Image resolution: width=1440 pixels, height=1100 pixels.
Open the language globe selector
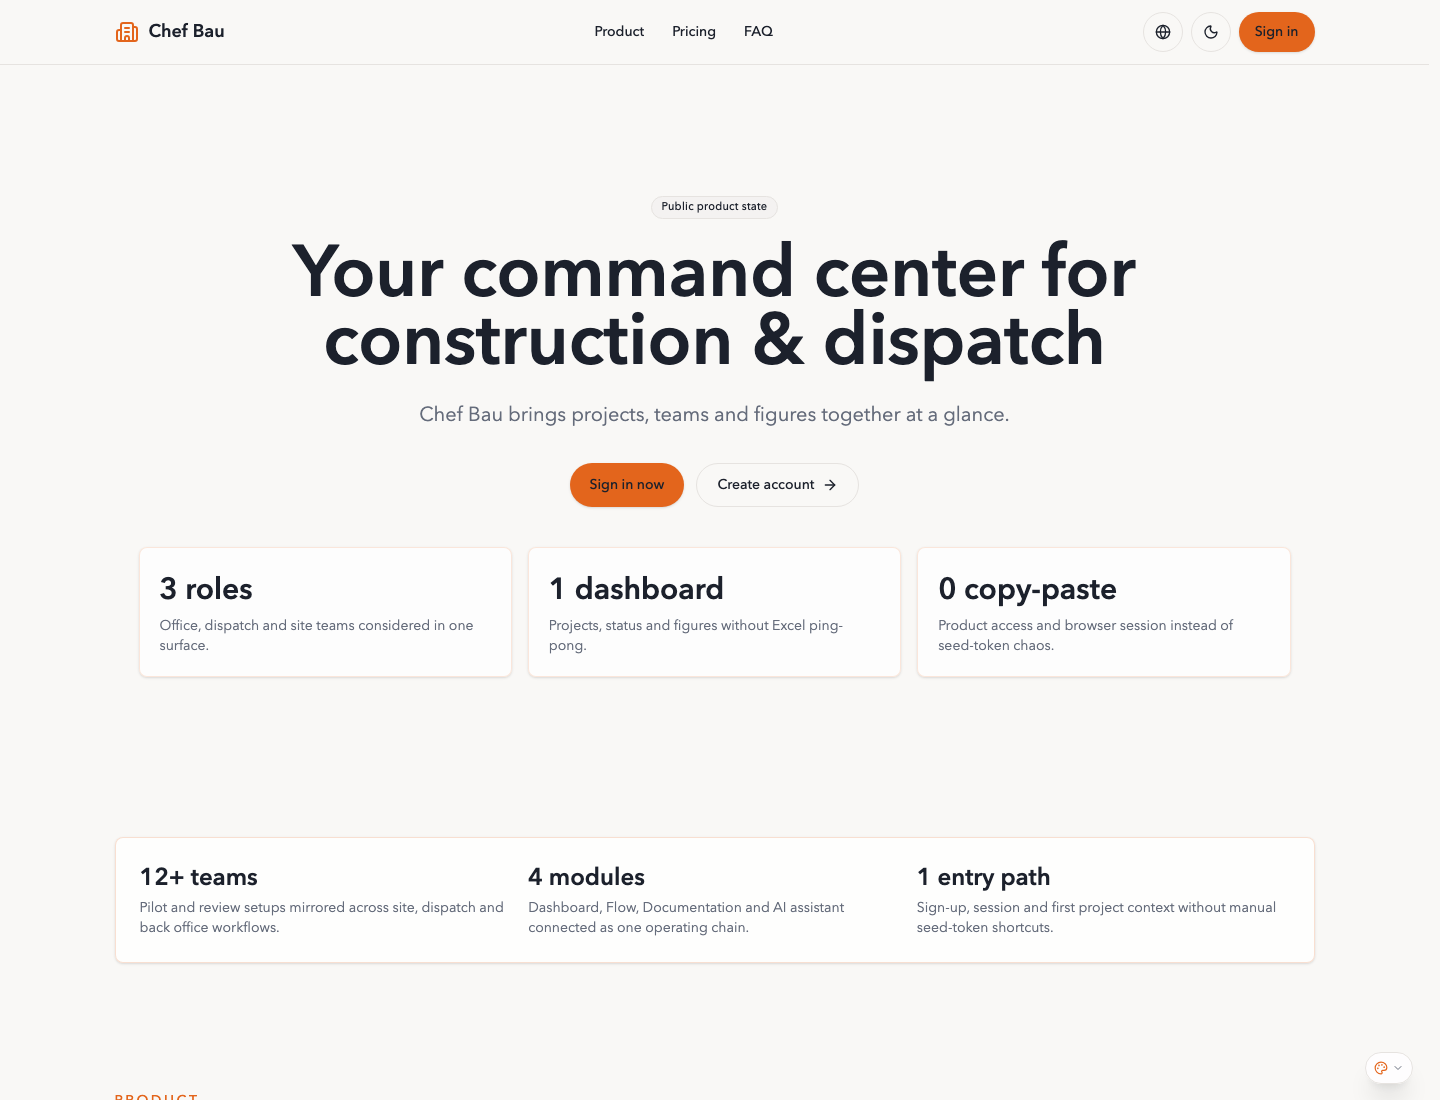(x=1163, y=32)
